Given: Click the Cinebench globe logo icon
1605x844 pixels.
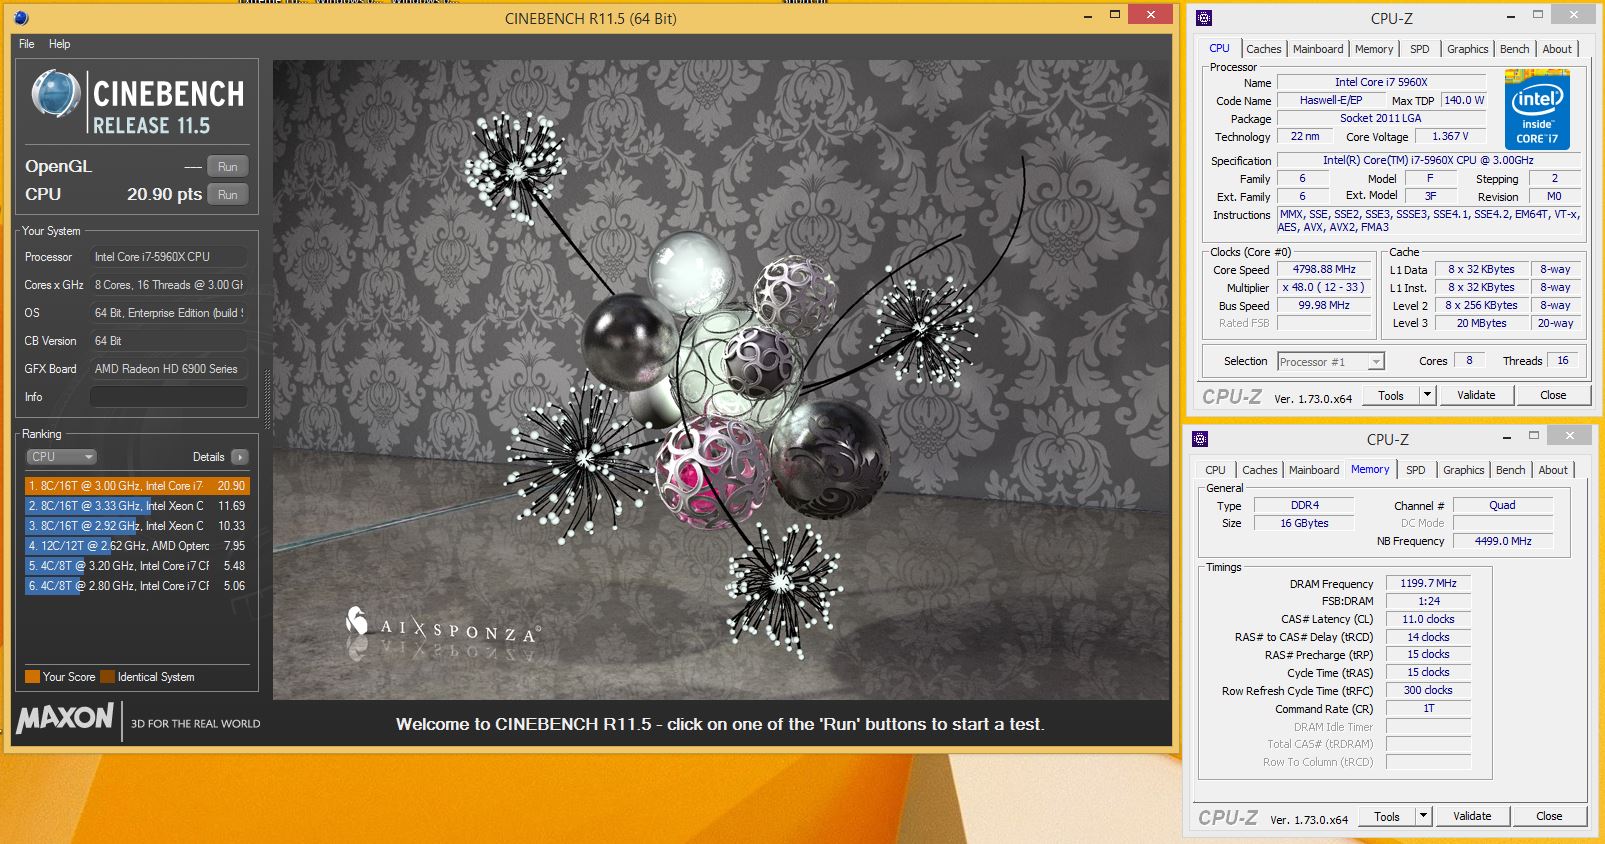Looking at the screenshot, I should [55, 95].
